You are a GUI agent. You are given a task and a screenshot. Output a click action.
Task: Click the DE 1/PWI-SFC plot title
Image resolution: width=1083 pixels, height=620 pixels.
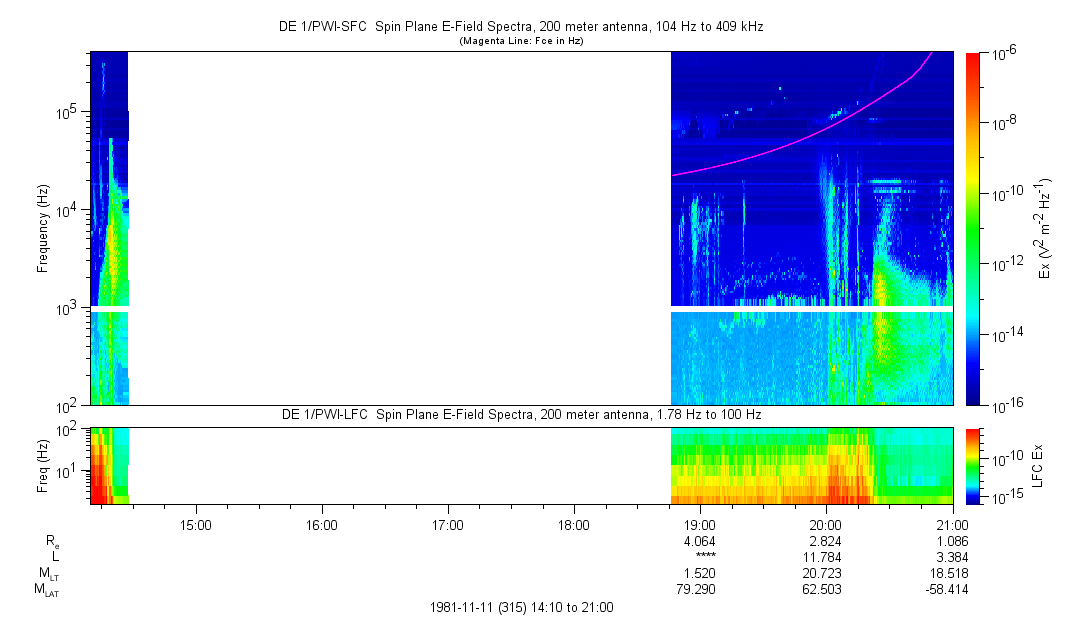point(520,28)
